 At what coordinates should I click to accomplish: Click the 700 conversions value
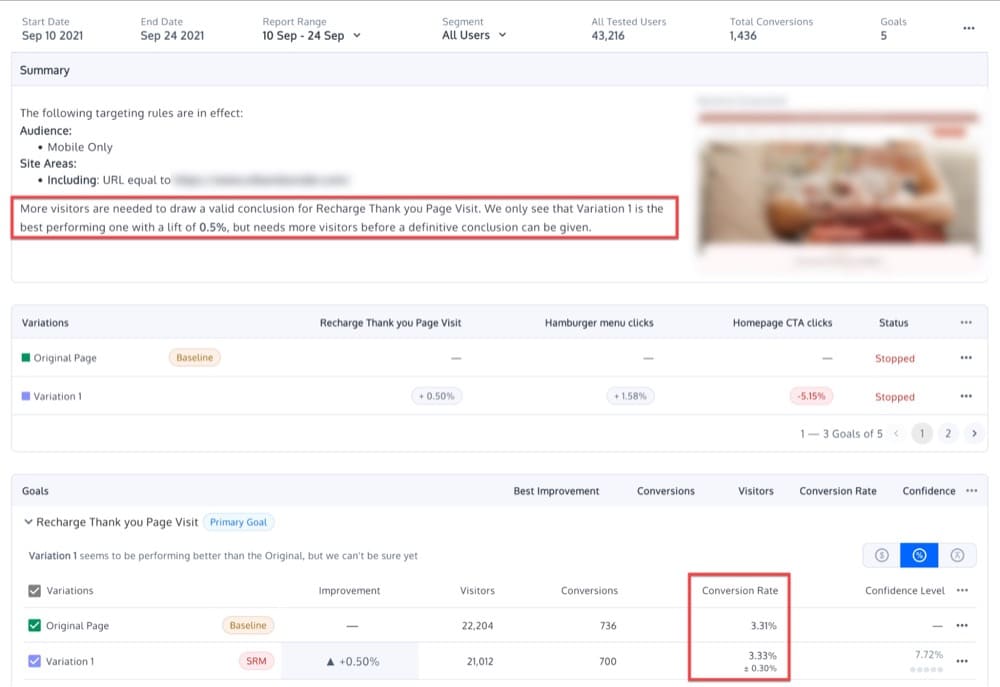click(x=608, y=661)
